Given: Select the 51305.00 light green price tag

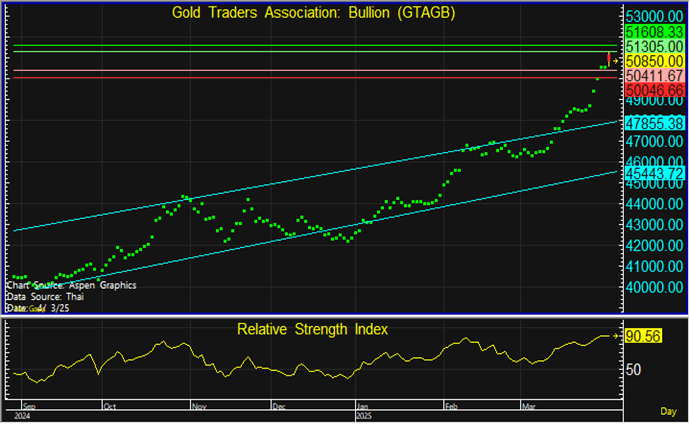Looking at the screenshot, I should pos(653,47).
